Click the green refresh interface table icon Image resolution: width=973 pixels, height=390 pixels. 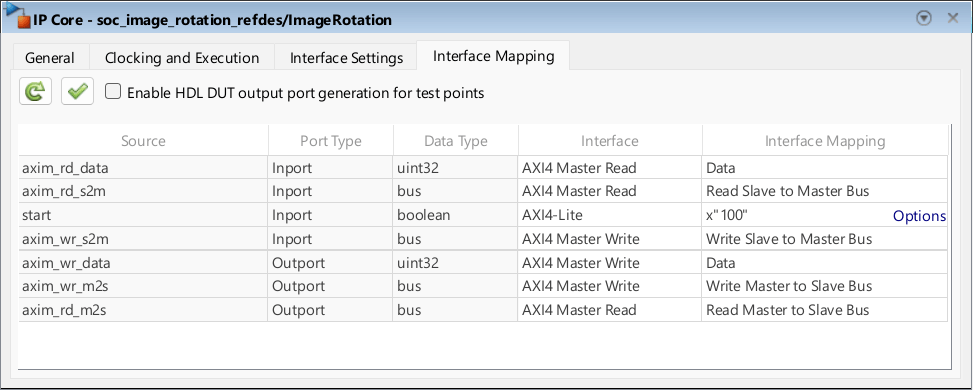click(35, 92)
